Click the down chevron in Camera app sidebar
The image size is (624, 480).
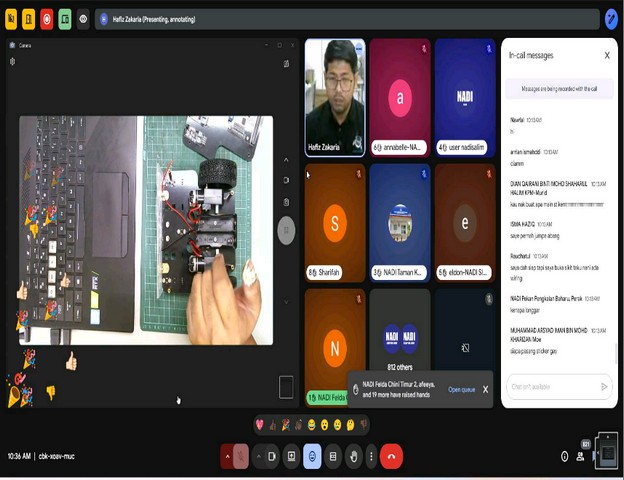tap(286, 301)
